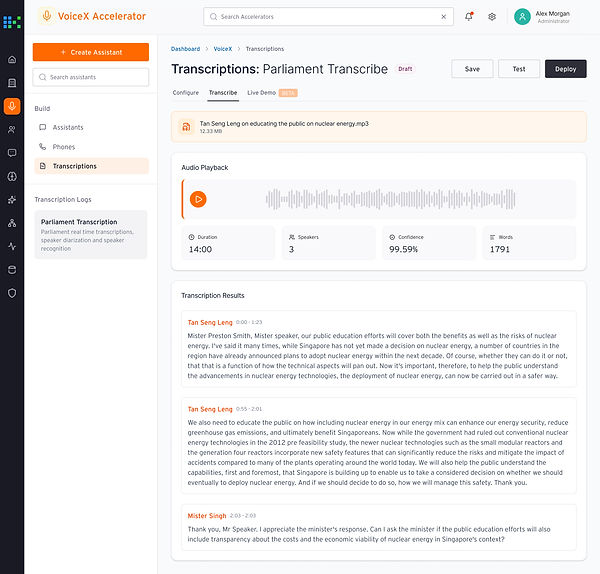Image resolution: width=600 pixels, height=574 pixels.
Task: Select the Parliament Transcription log card
Action: [x=91, y=235]
